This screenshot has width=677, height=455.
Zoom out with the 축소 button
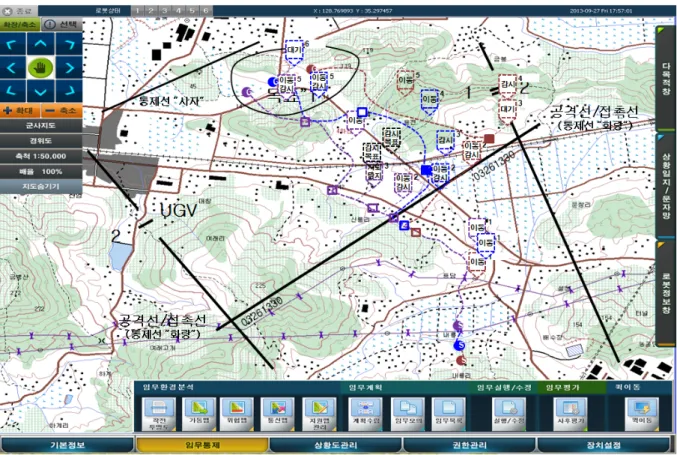[62, 111]
